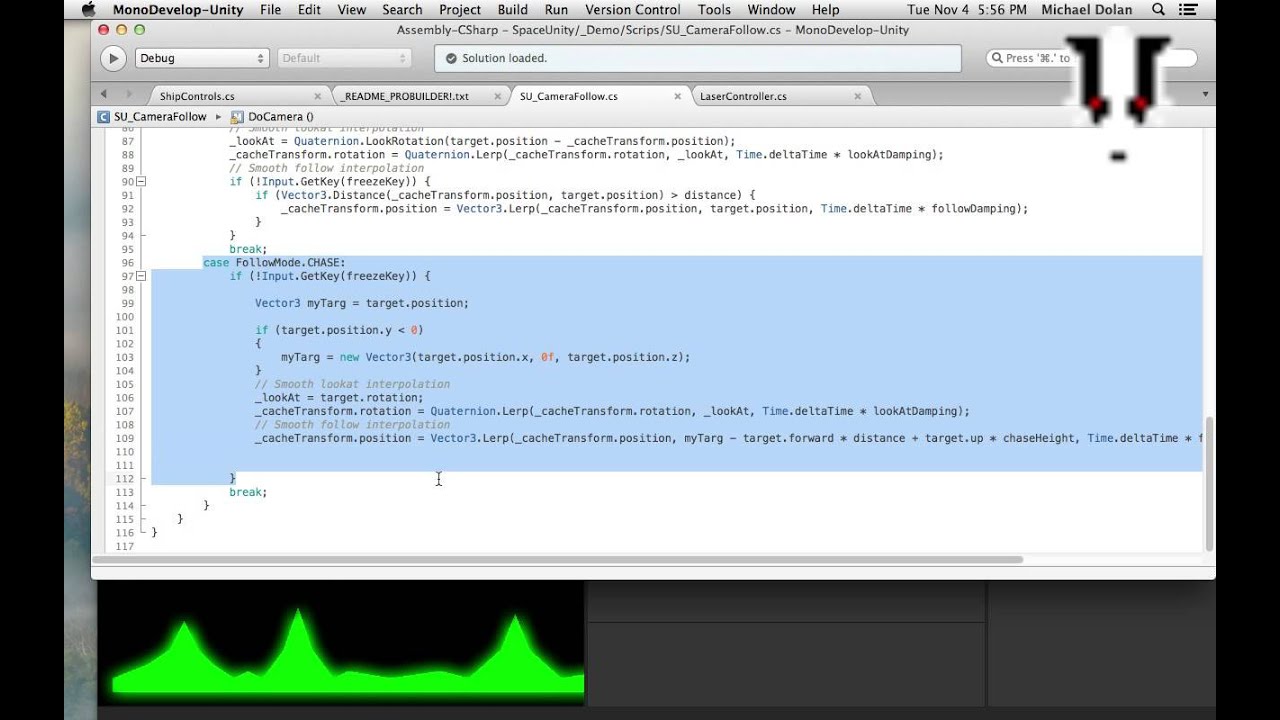Open the Search menu
The width and height of the screenshot is (1280, 720).
coord(402,9)
